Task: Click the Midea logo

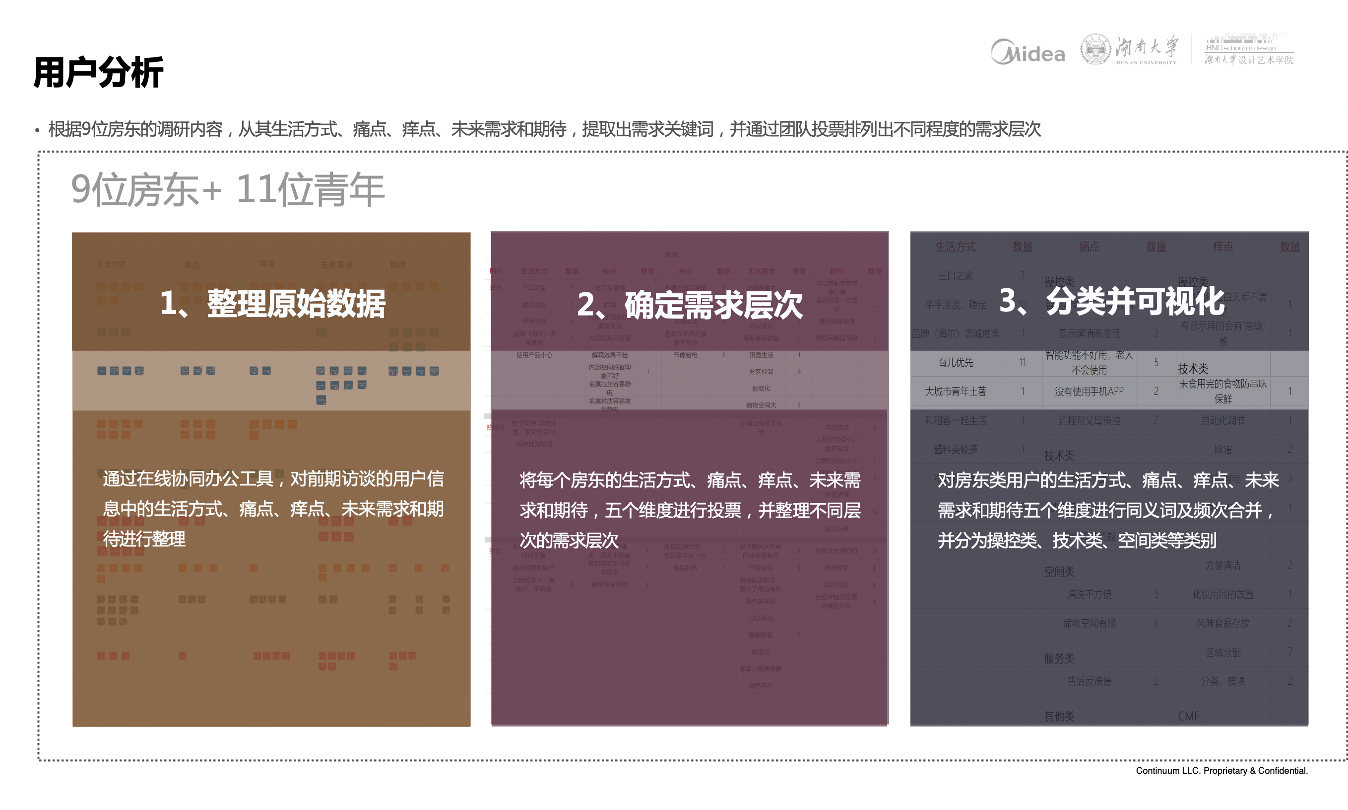Action: pos(1028,51)
